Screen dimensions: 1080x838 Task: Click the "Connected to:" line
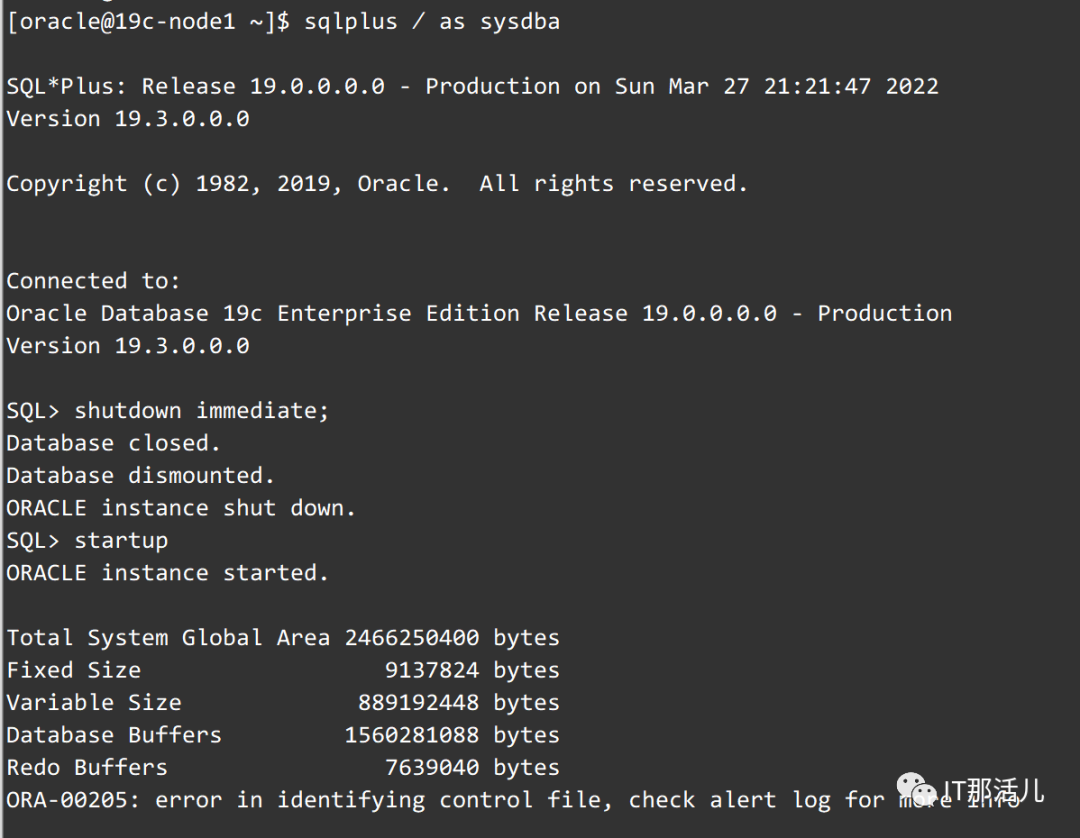[93, 281]
